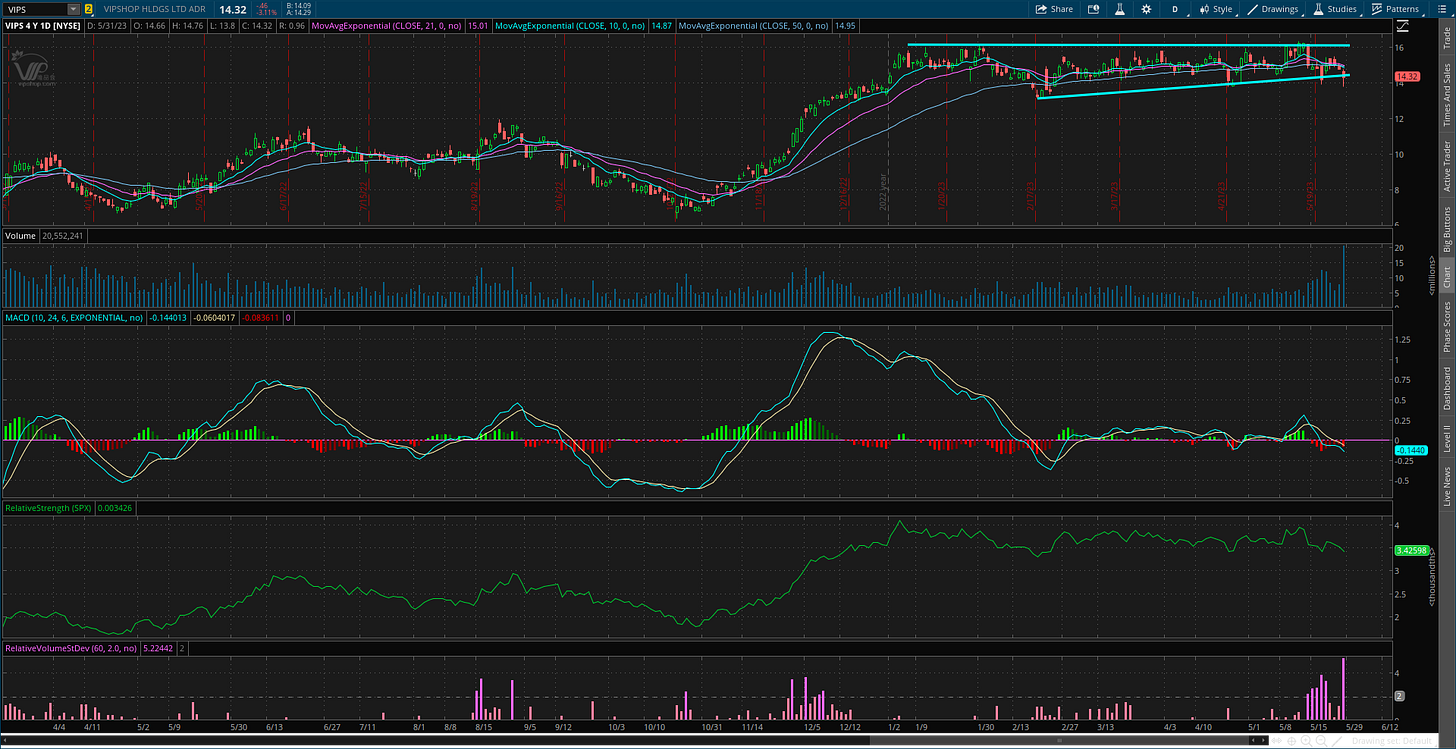
Task: Click the 5/15 date on time axis
Action: (x=1319, y=727)
